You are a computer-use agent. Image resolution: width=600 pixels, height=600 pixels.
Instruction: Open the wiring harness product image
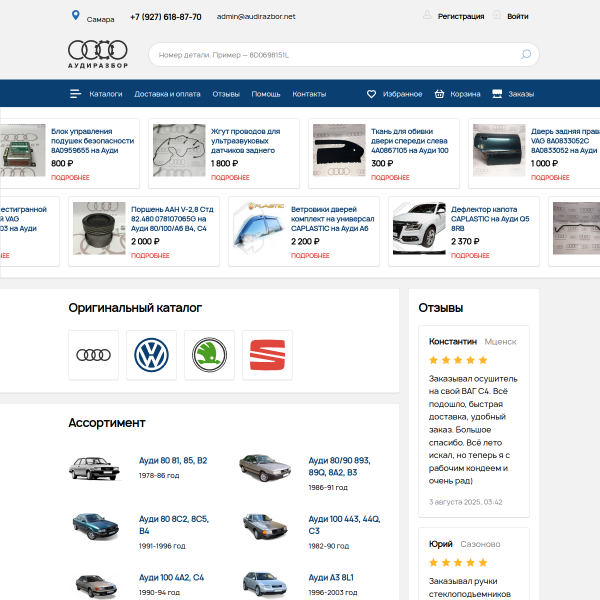tap(179, 150)
